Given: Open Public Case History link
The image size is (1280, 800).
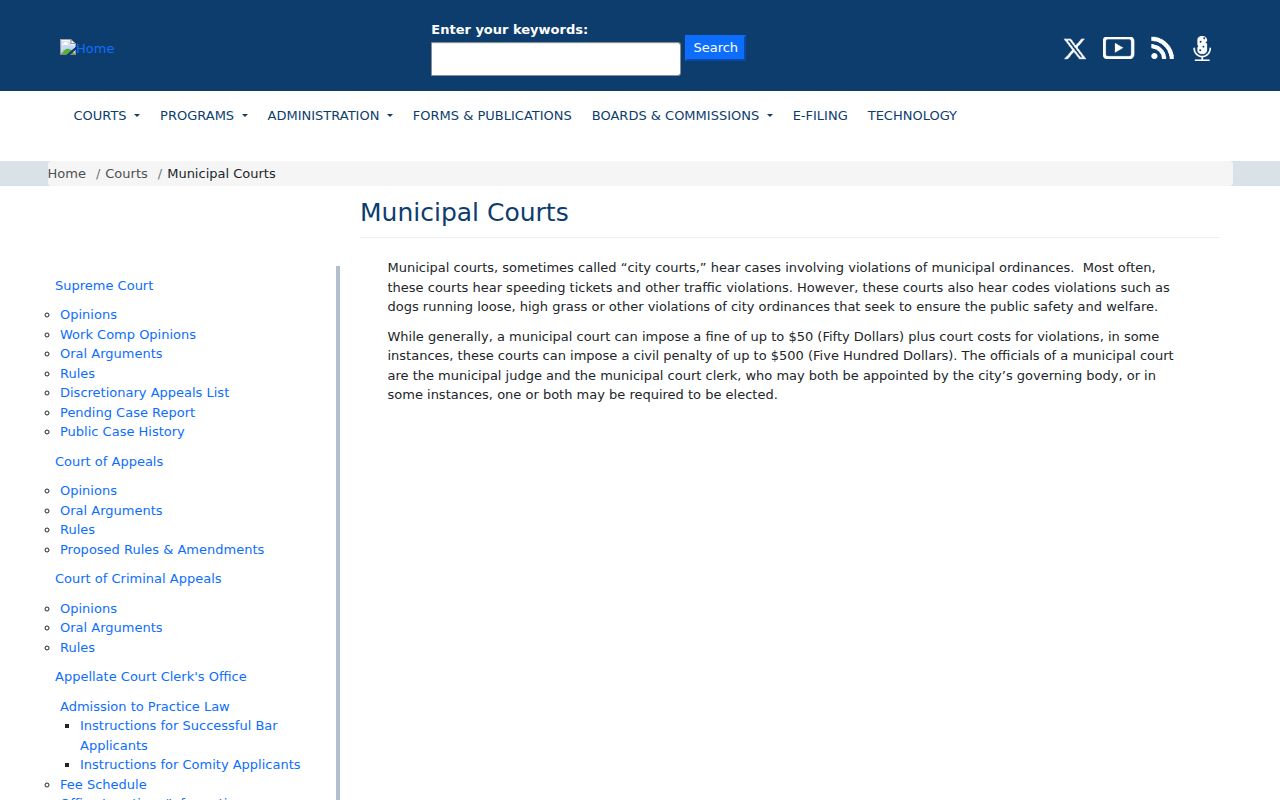Looking at the screenshot, I should [122, 431].
